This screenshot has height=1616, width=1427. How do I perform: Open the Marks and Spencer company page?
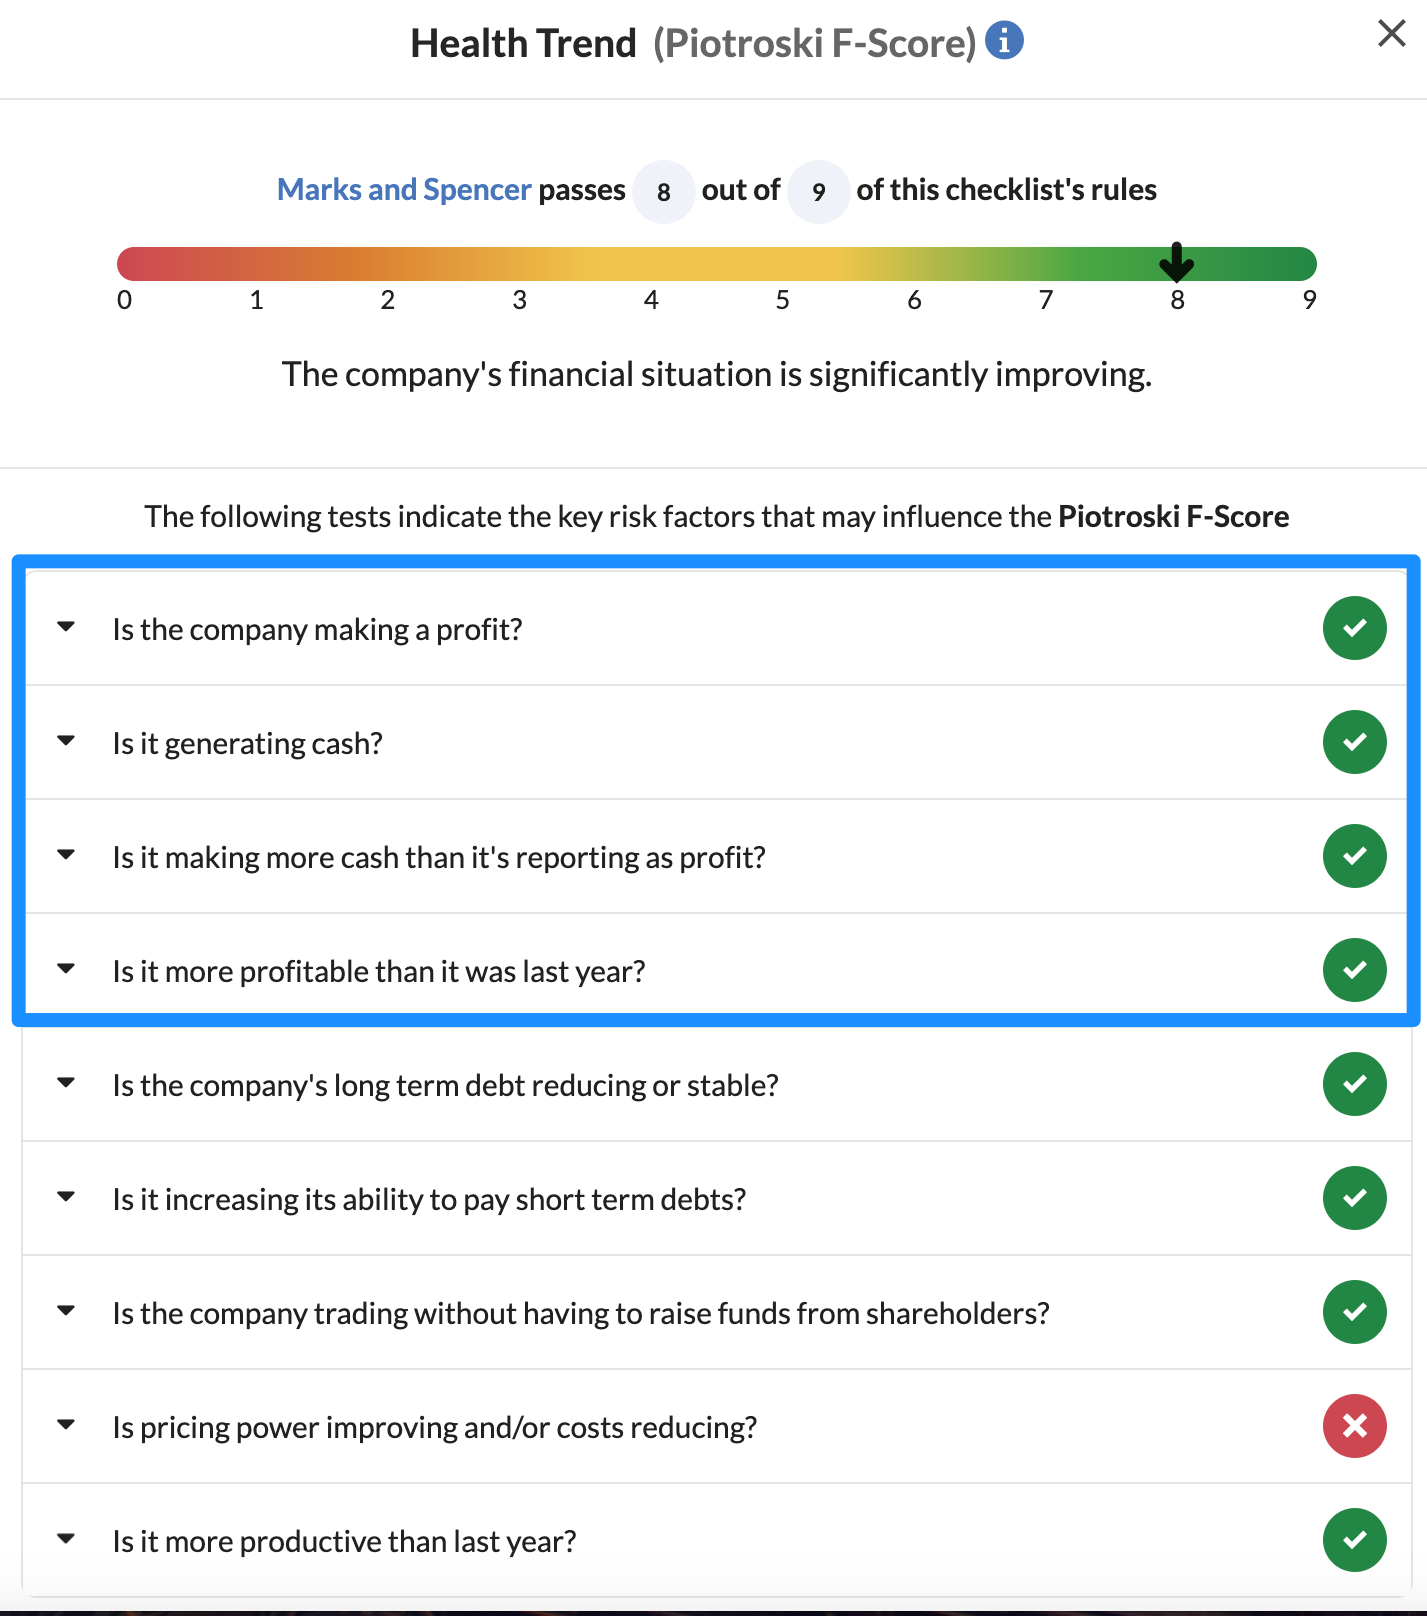tap(404, 189)
